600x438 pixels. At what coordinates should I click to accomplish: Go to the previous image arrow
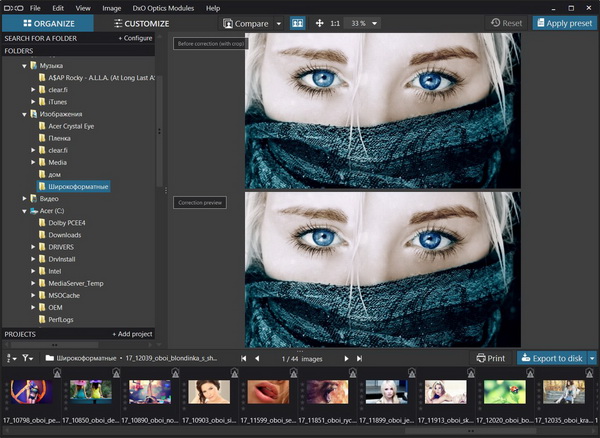click(257, 357)
